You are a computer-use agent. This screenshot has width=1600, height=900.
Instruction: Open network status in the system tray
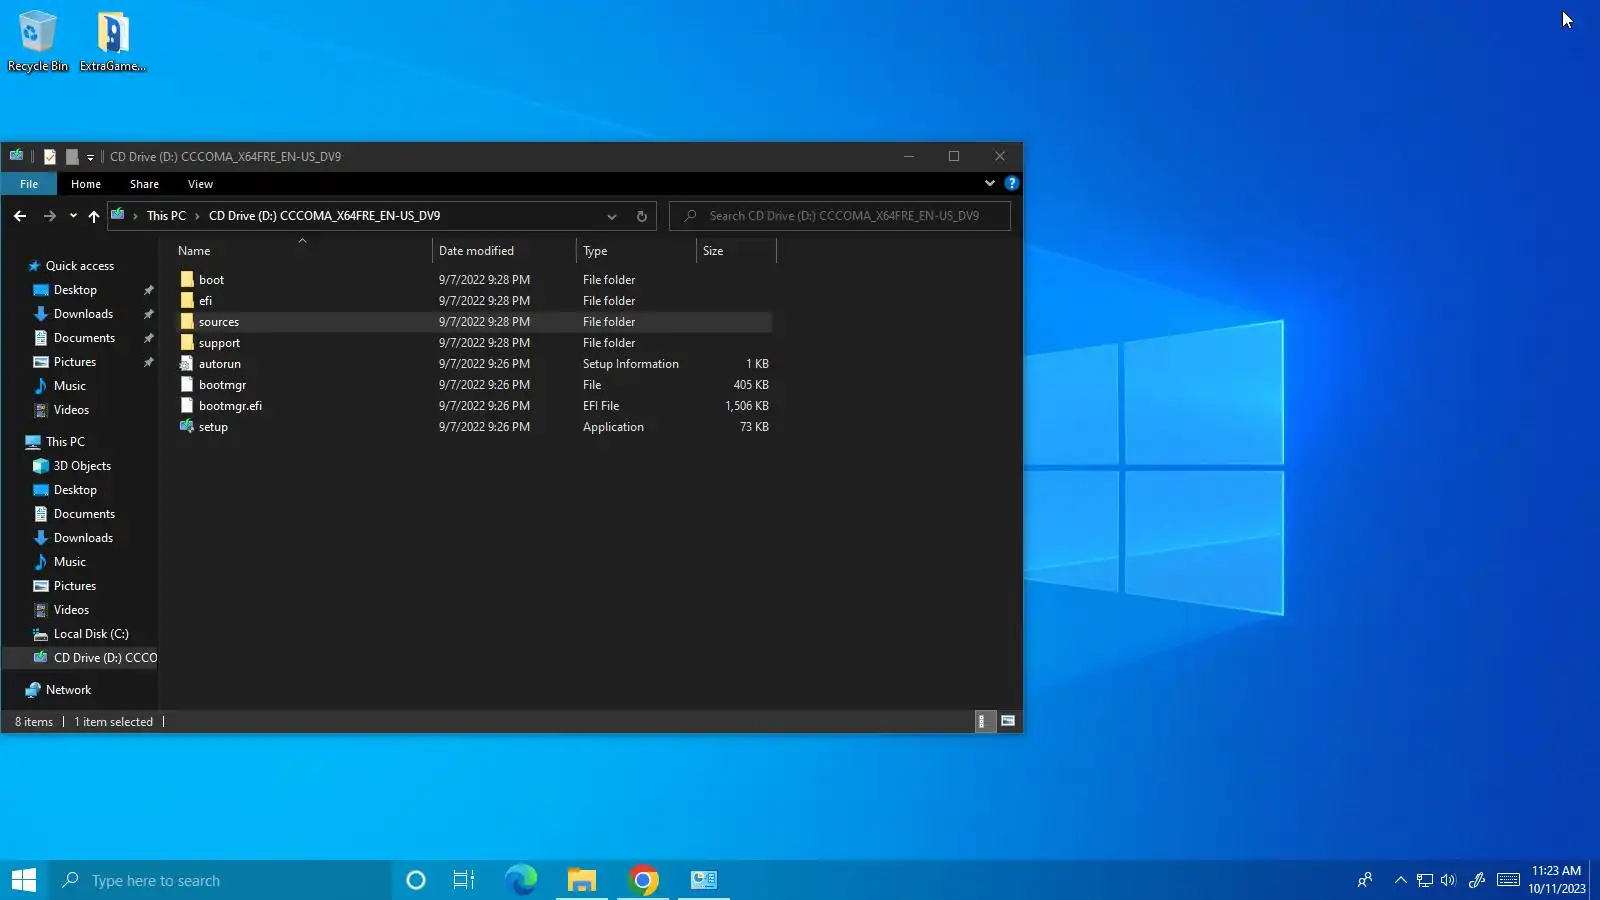1425,880
